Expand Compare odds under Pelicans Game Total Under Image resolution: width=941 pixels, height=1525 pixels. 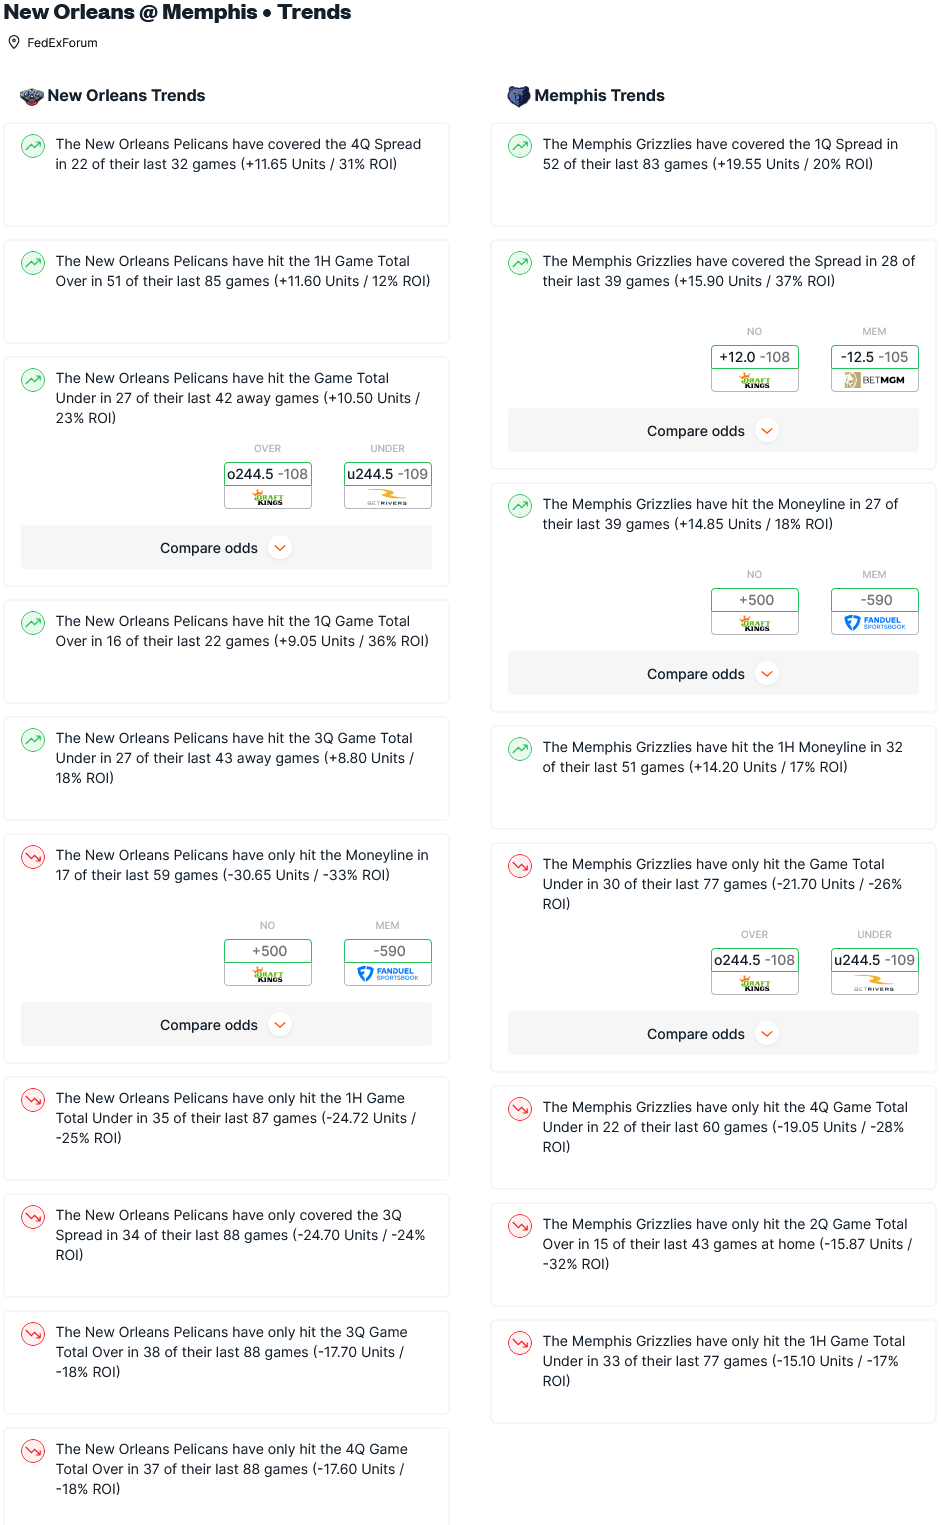tap(226, 548)
